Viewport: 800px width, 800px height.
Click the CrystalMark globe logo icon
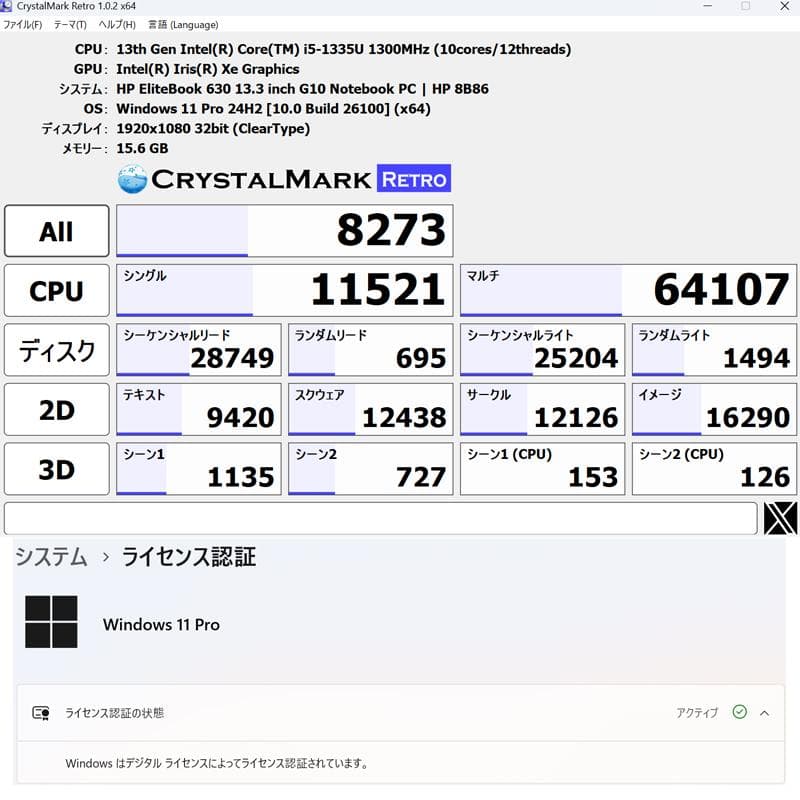(134, 178)
